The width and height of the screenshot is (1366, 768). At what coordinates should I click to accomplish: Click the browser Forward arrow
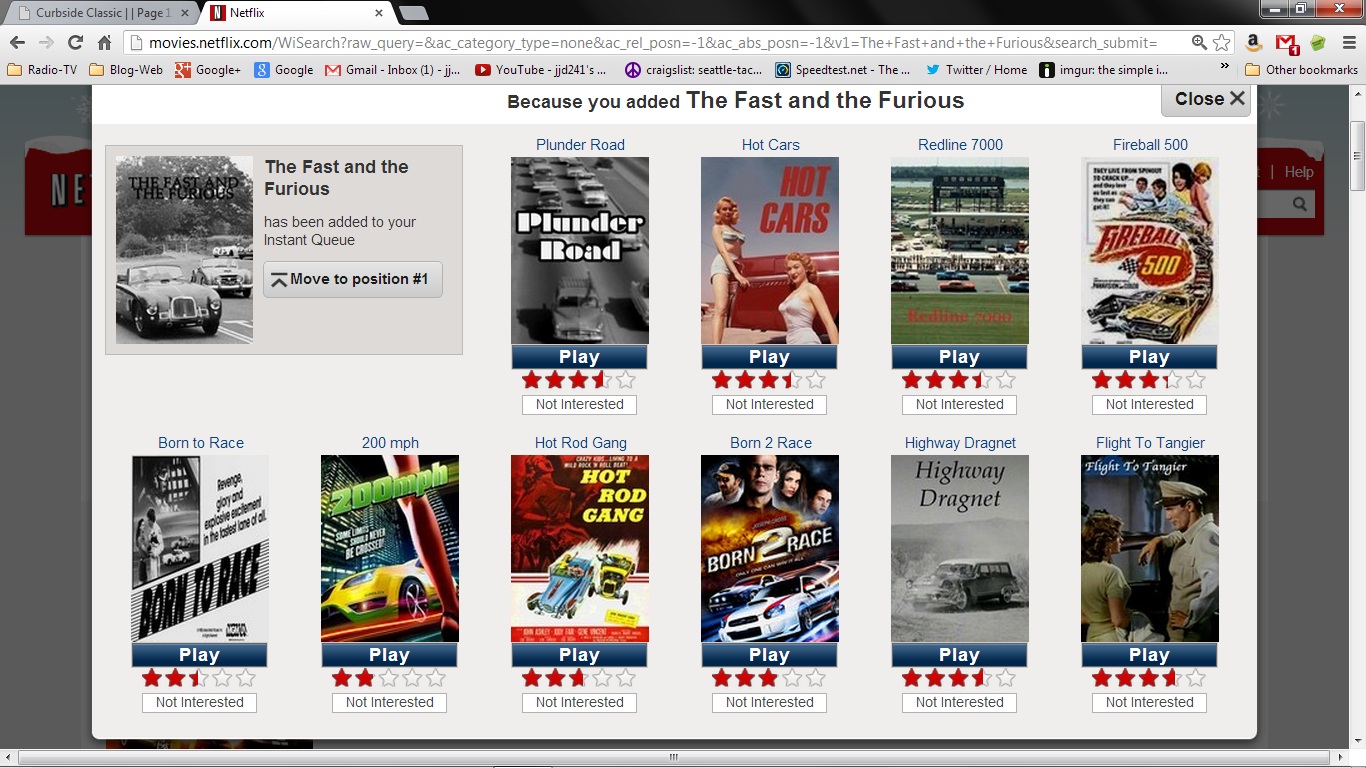pyautogui.click(x=46, y=42)
